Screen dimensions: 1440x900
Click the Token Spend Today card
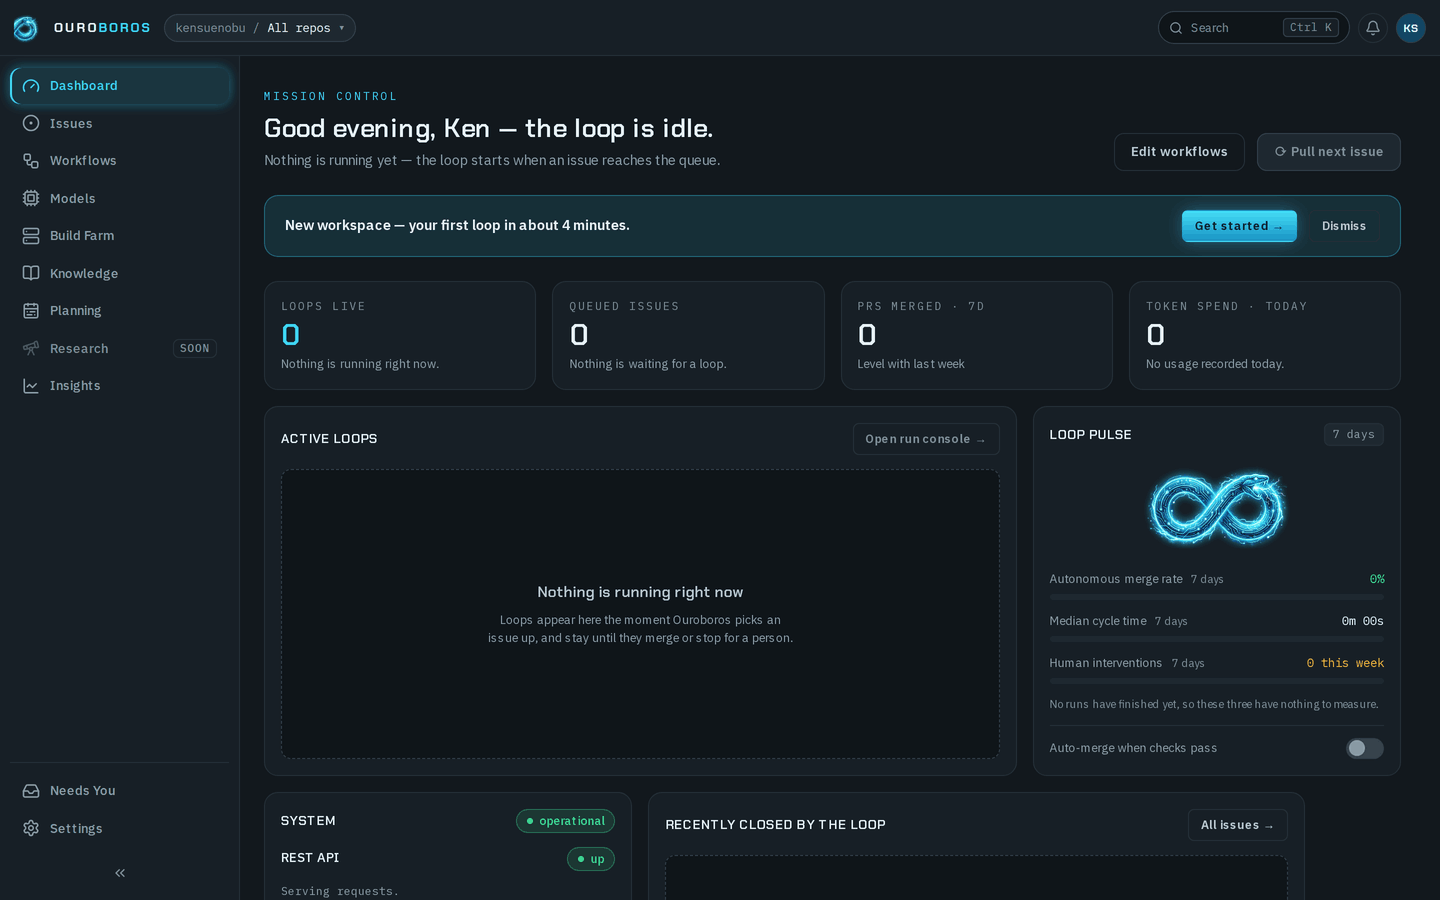pyautogui.click(x=1265, y=335)
